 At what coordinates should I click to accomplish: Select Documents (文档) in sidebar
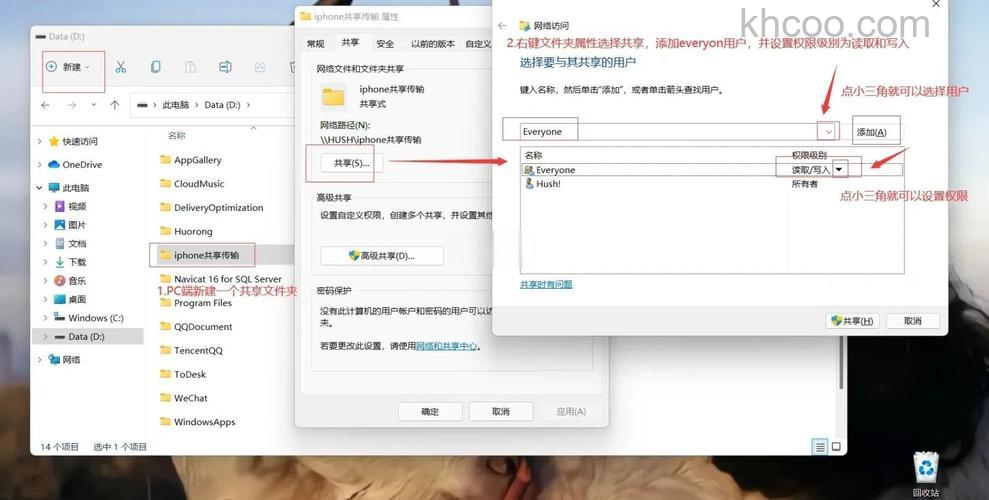click(70, 243)
